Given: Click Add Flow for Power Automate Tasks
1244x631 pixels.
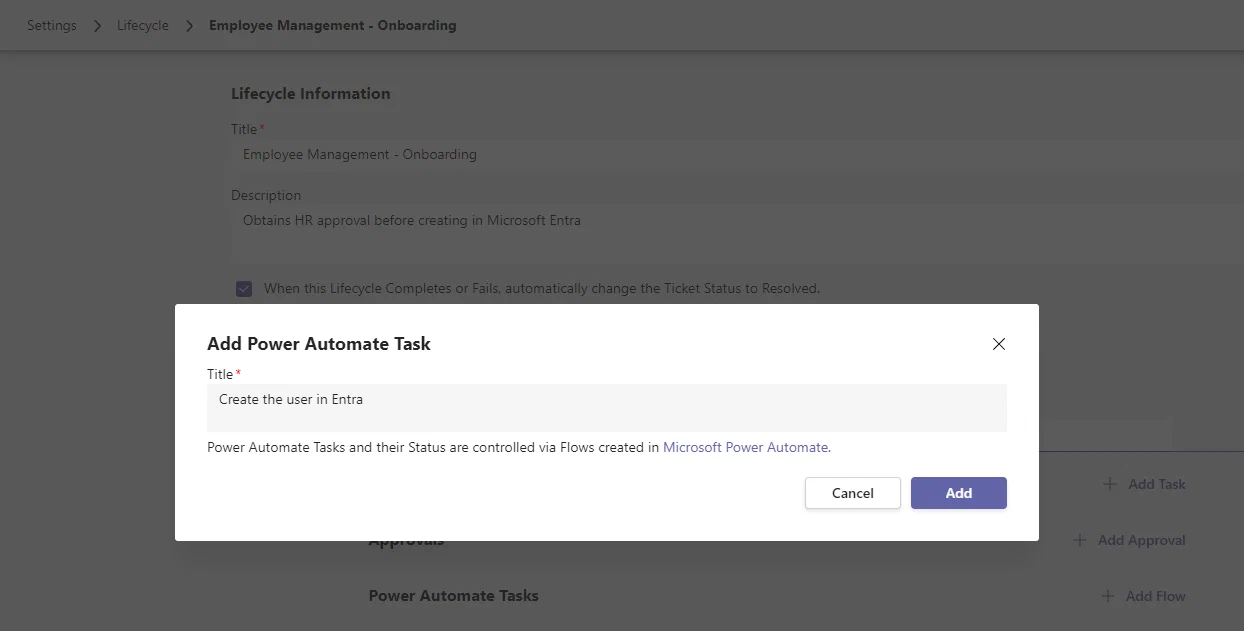Looking at the screenshot, I should click(1143, 596).
